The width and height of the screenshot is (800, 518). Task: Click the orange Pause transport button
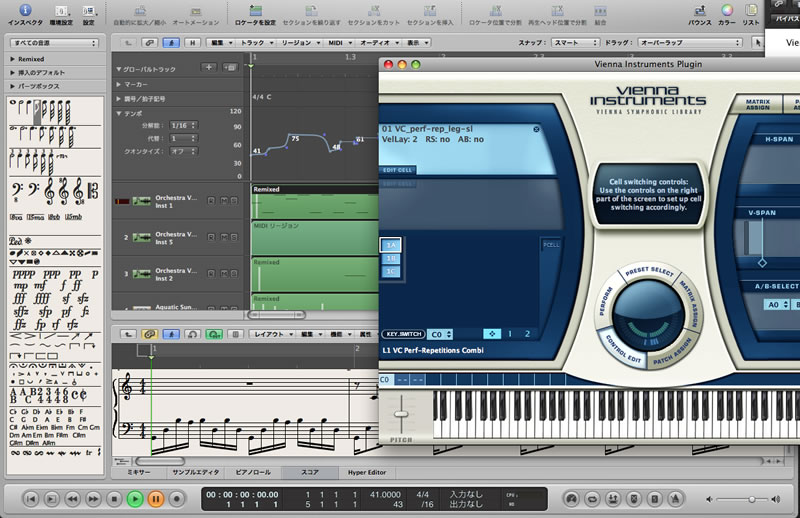pos(156,498)
